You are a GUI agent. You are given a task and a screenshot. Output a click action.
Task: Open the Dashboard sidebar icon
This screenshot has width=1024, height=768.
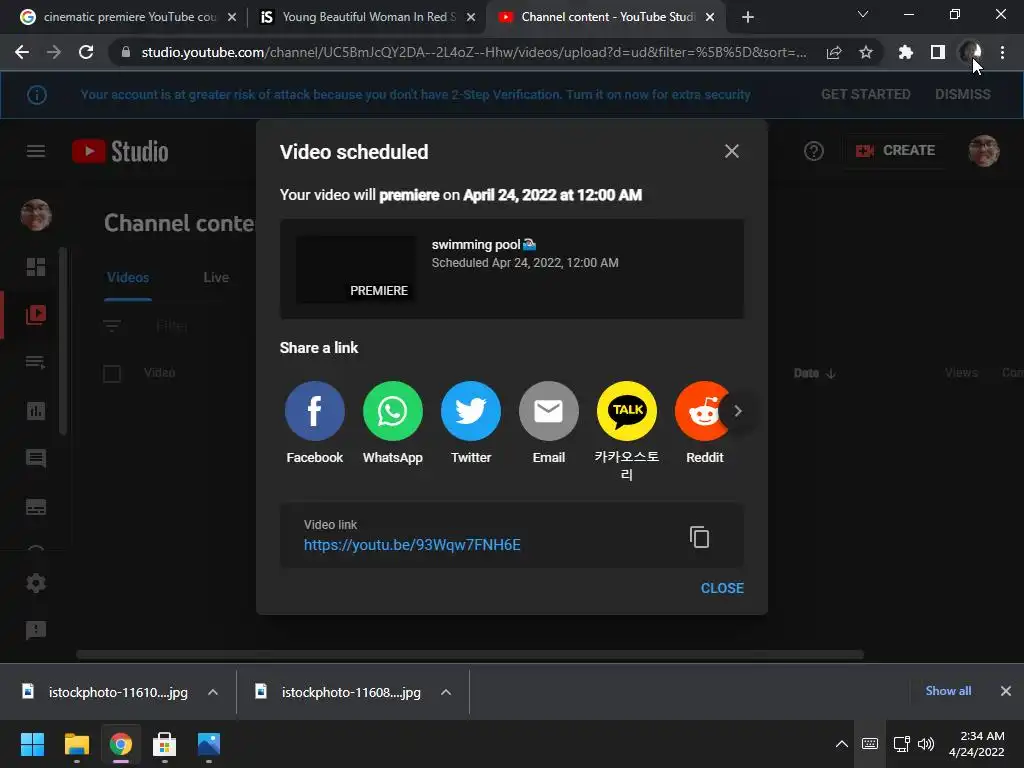click(36, 267)
